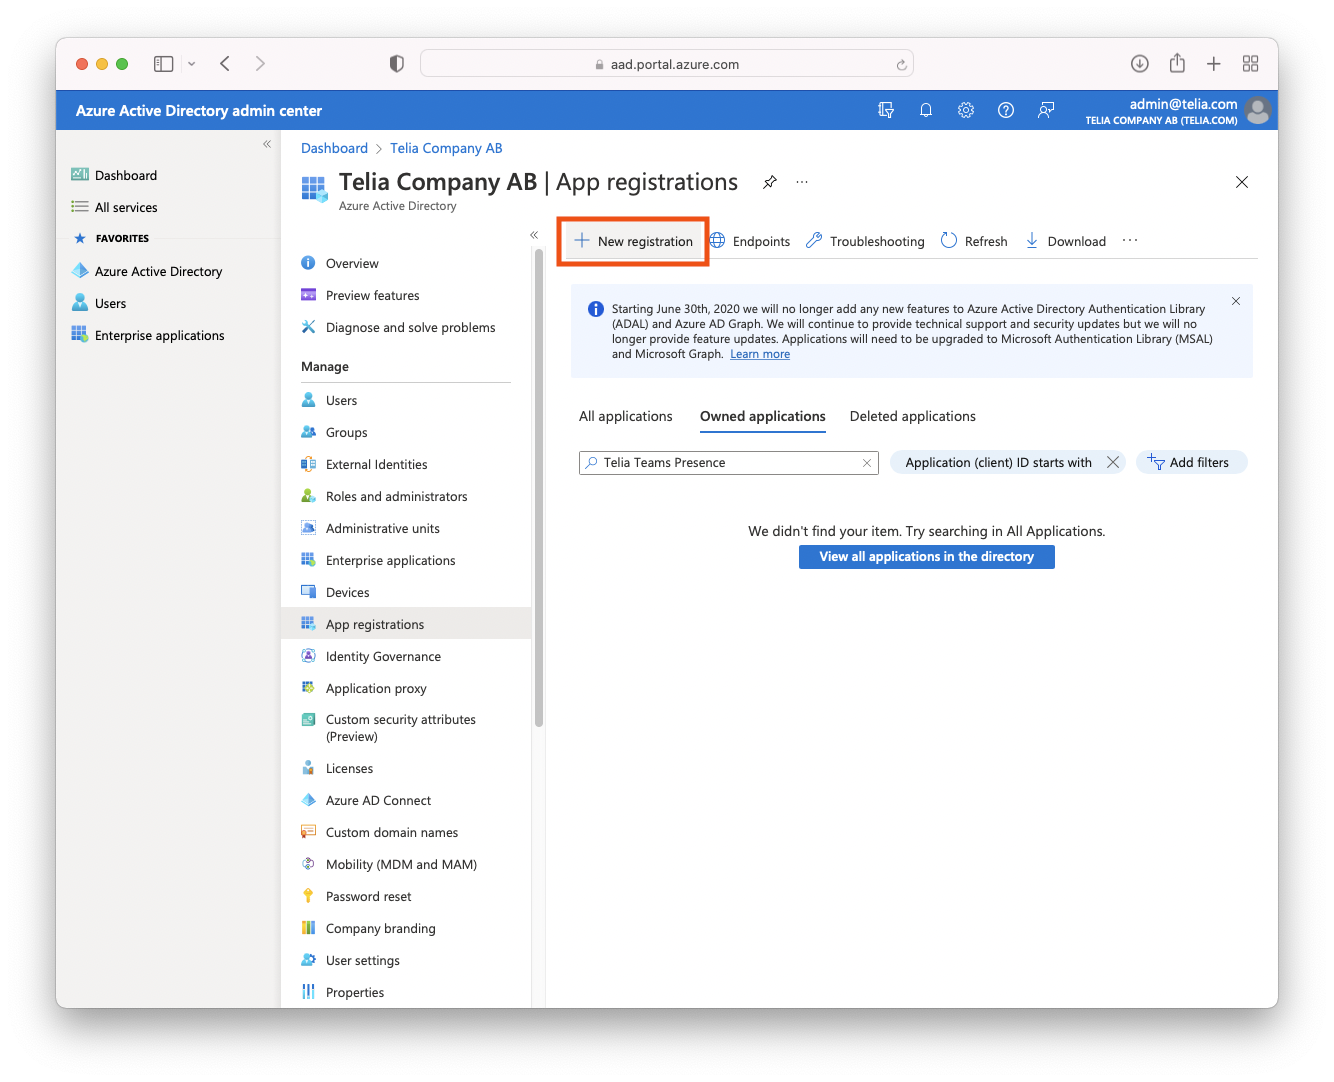Dismiss the ADAL deprecation banner

pos(1236,301)
